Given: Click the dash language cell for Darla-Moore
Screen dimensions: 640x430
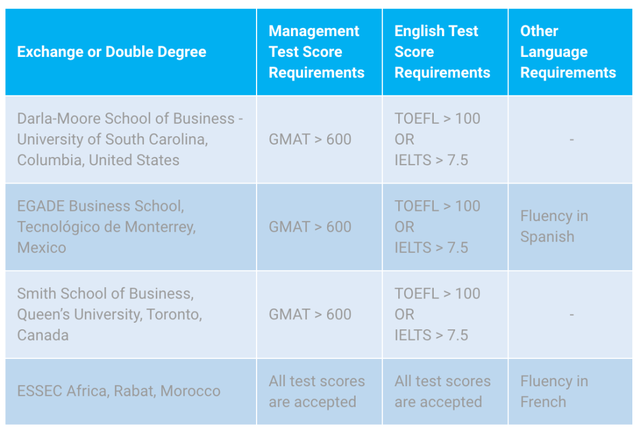Looking at the screenshot, I should click(570, 140).
